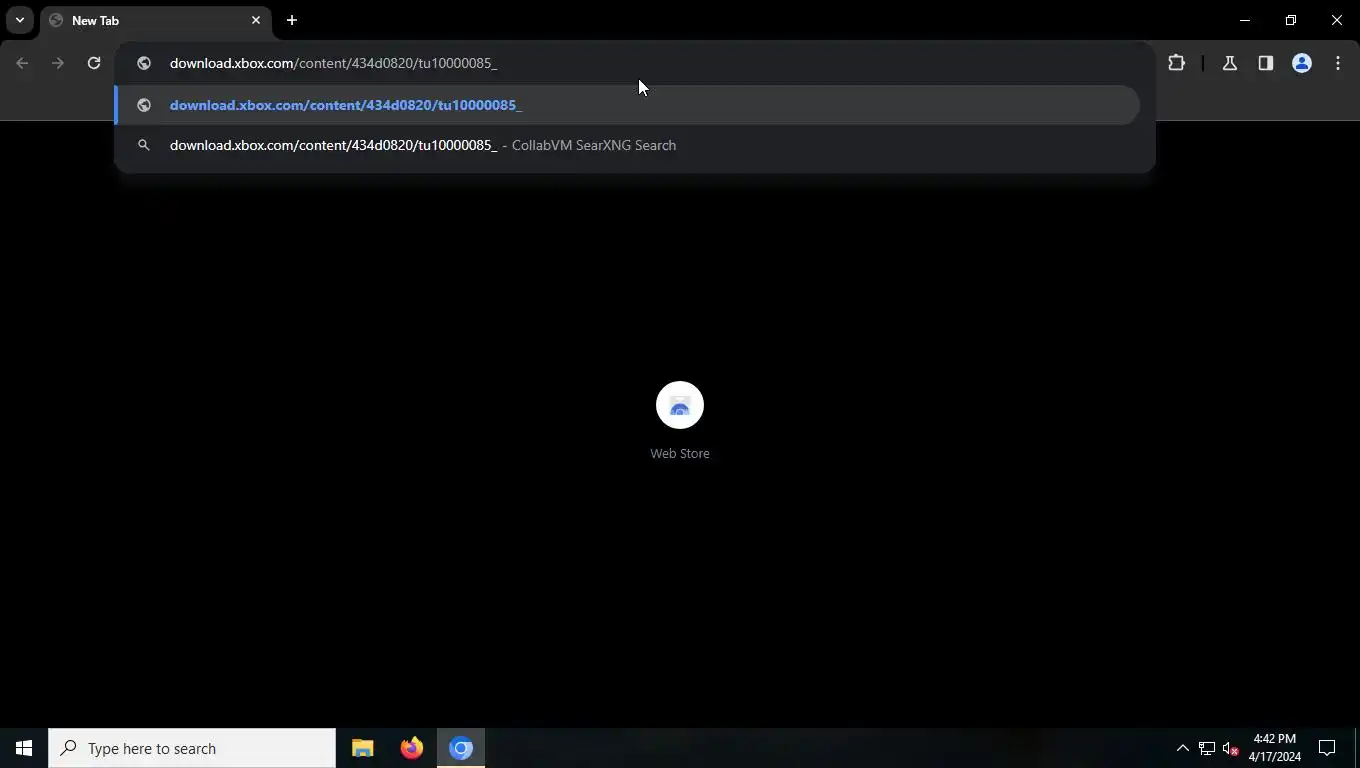The width and height of the screenshot is (1360, 768).
Task: Open the Extensions puzzle icon
Action: (1176, 63)
